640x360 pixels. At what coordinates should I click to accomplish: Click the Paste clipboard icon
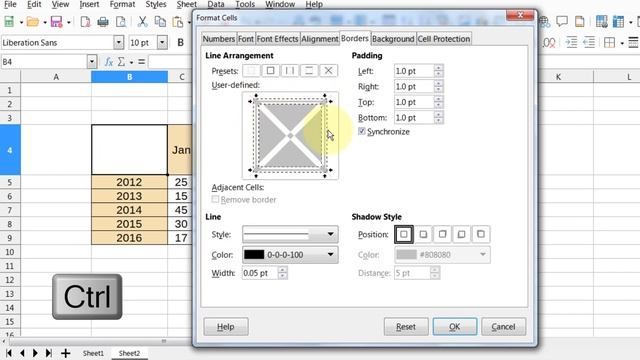(x=178, y=22)
